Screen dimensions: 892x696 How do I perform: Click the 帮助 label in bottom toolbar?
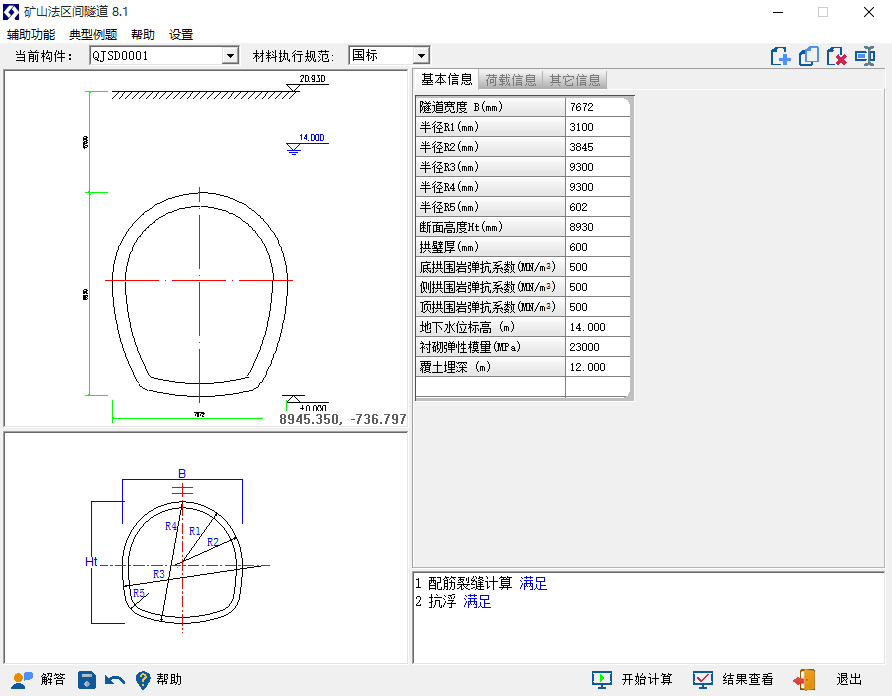(169, 679)
